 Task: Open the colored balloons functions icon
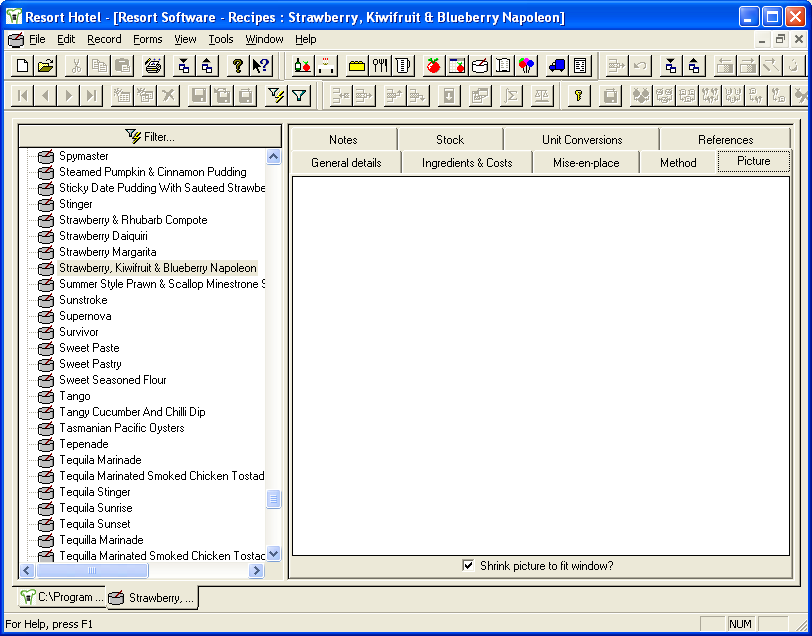(526, 66)
